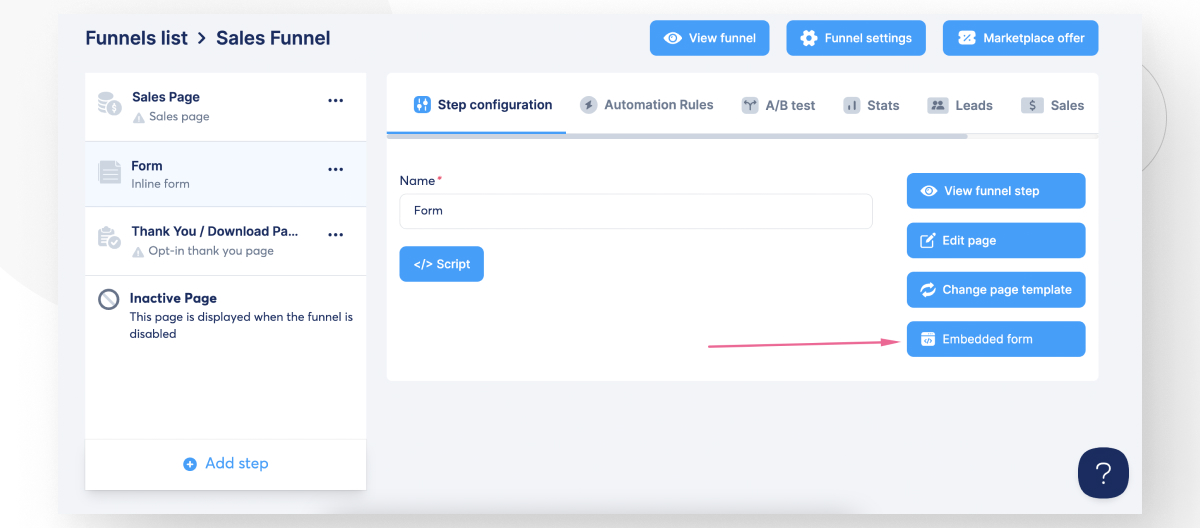Click the Form step document icon
The image size is (1200, 528).
click(x=109, y=172)
